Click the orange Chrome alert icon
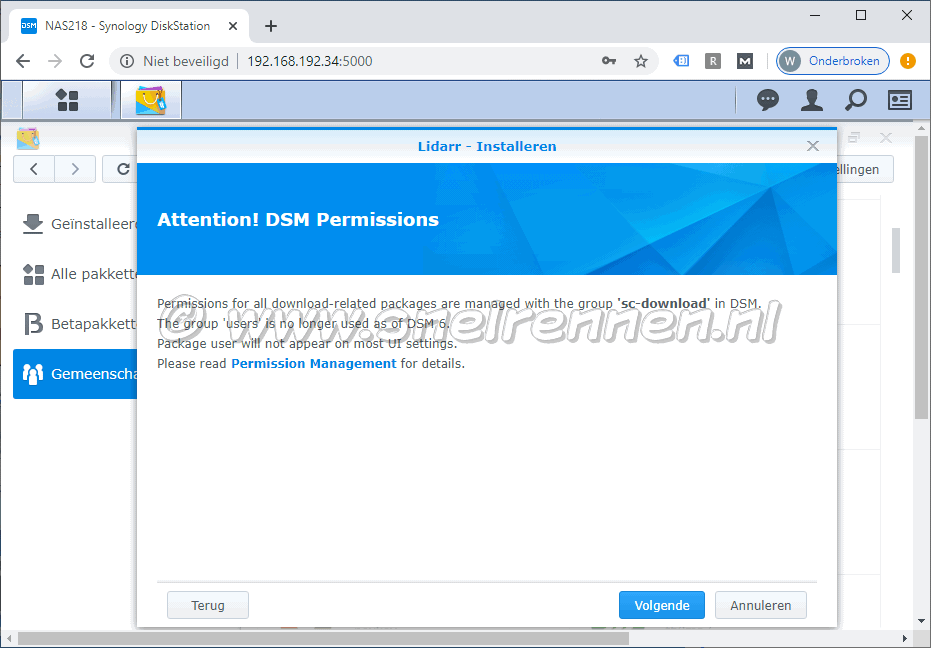Screen dimensions: 931x648 click(908, 61)
